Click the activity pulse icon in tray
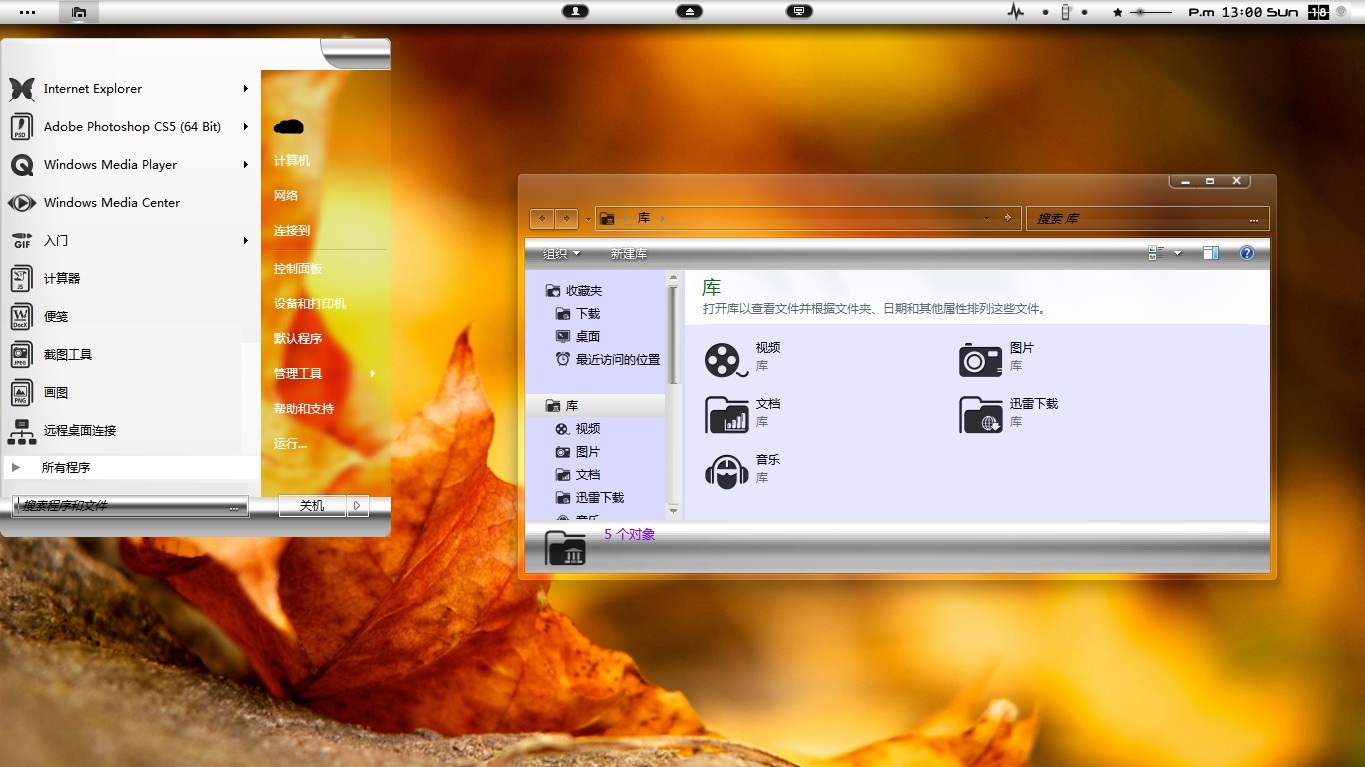The height and width of the screenshot is (767, 1365). pyautogui.click(x=1016, y=12)
